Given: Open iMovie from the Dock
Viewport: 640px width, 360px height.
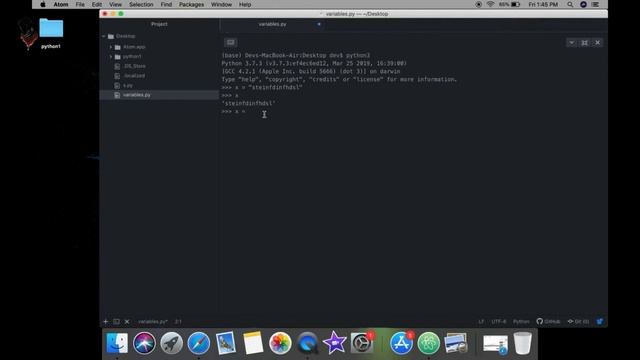Looking at the screenshot, I should [x=334, y=343].
